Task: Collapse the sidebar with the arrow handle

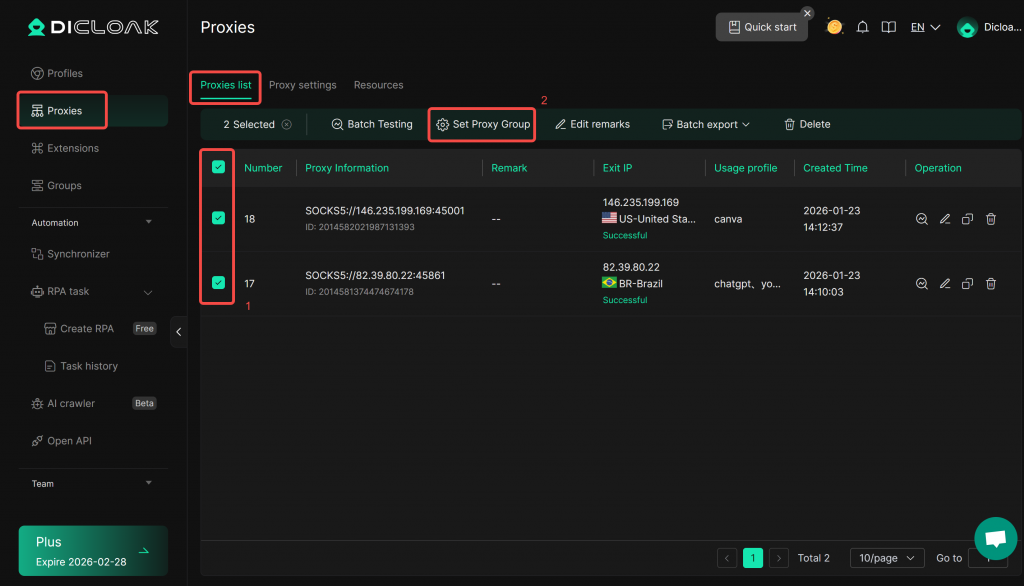Action: click(x=179, y=332)
